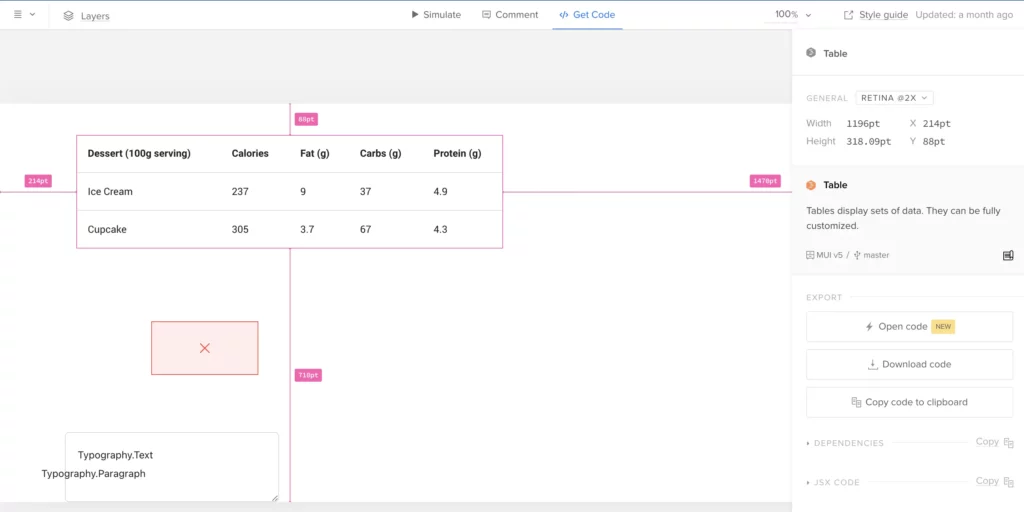Click the Download code button
1024x512 pixels.
coord(909,365)
